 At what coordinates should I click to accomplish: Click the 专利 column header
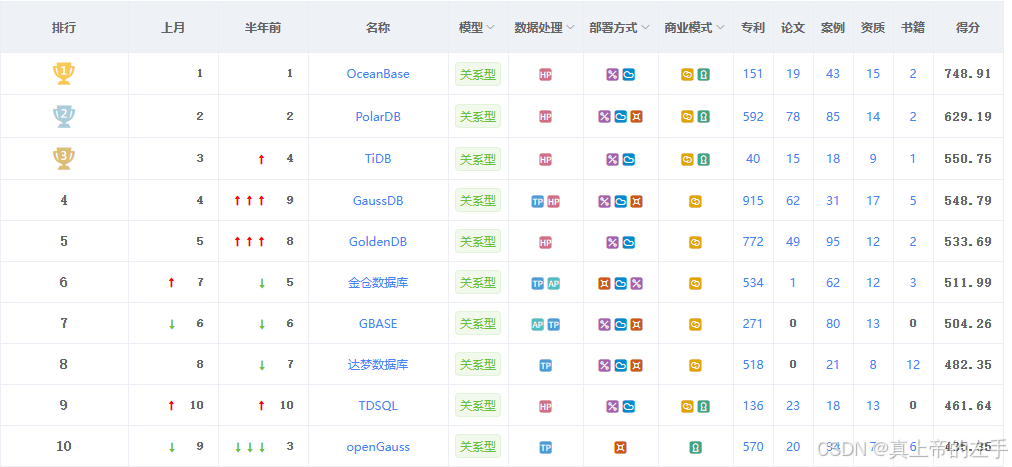[753, 28]
